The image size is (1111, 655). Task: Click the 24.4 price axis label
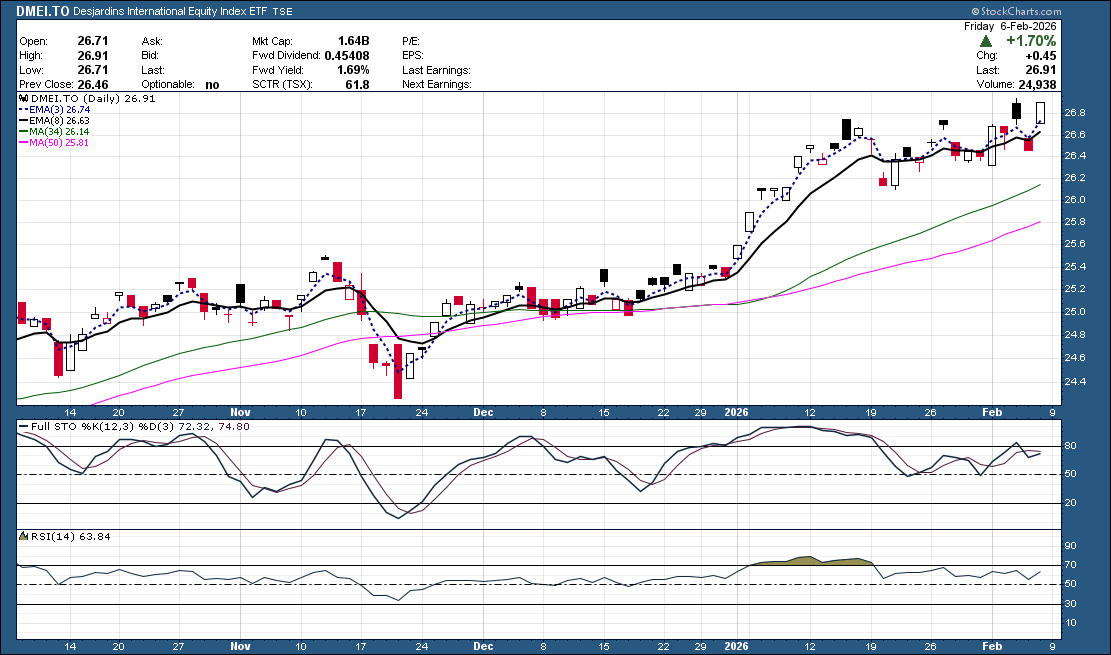(1075, 381)
